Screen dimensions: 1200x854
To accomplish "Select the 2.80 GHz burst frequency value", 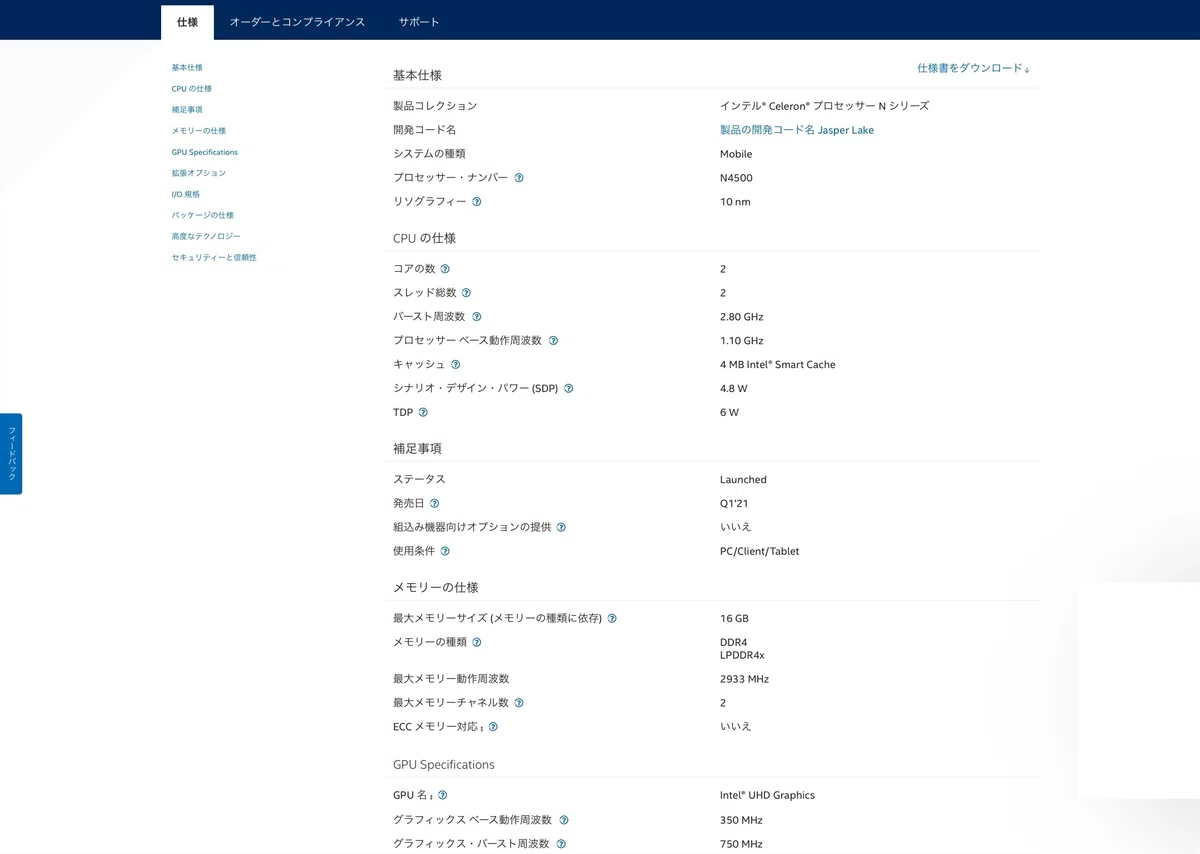I will (x=742, y=317).
